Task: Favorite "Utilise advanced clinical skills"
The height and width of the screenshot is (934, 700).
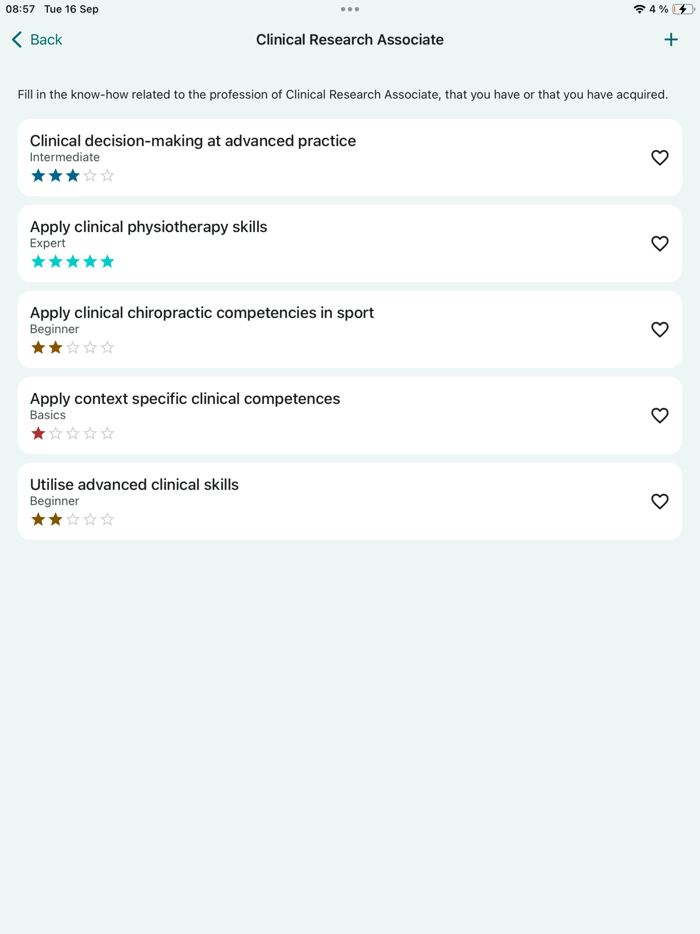Action: pos(659,501)
